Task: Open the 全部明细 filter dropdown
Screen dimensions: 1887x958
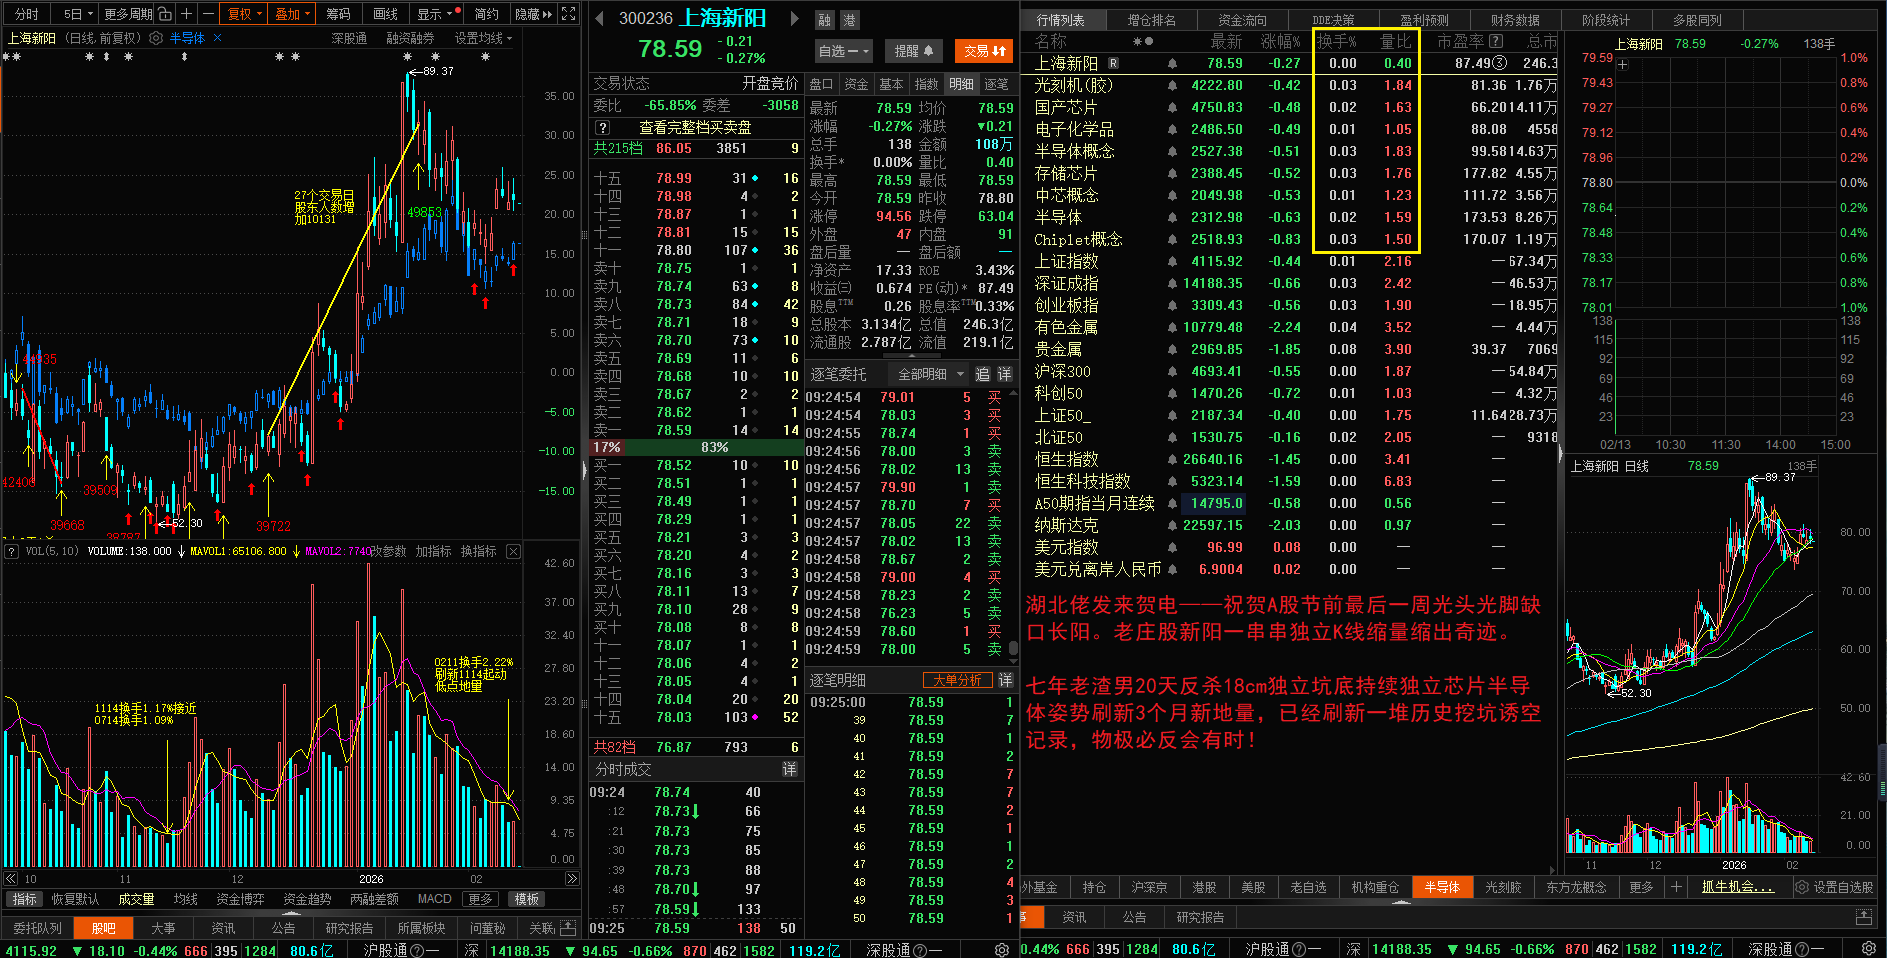Action: (x=929, y=374)
